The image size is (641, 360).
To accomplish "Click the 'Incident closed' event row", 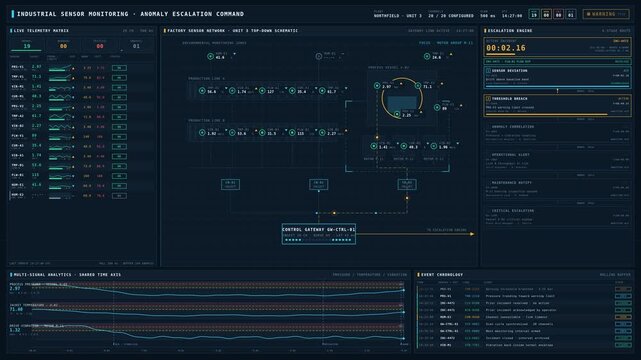I will pyautogui.click(x=525, y=338).
